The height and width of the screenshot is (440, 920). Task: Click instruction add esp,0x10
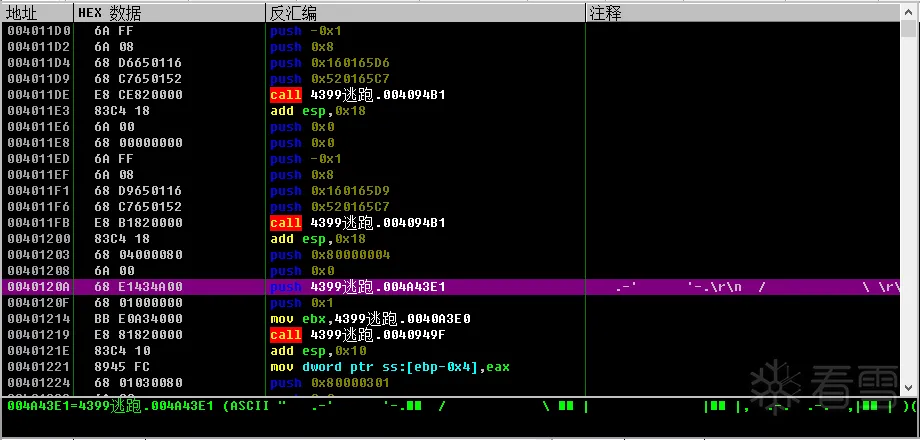click(x=318, y=351)
